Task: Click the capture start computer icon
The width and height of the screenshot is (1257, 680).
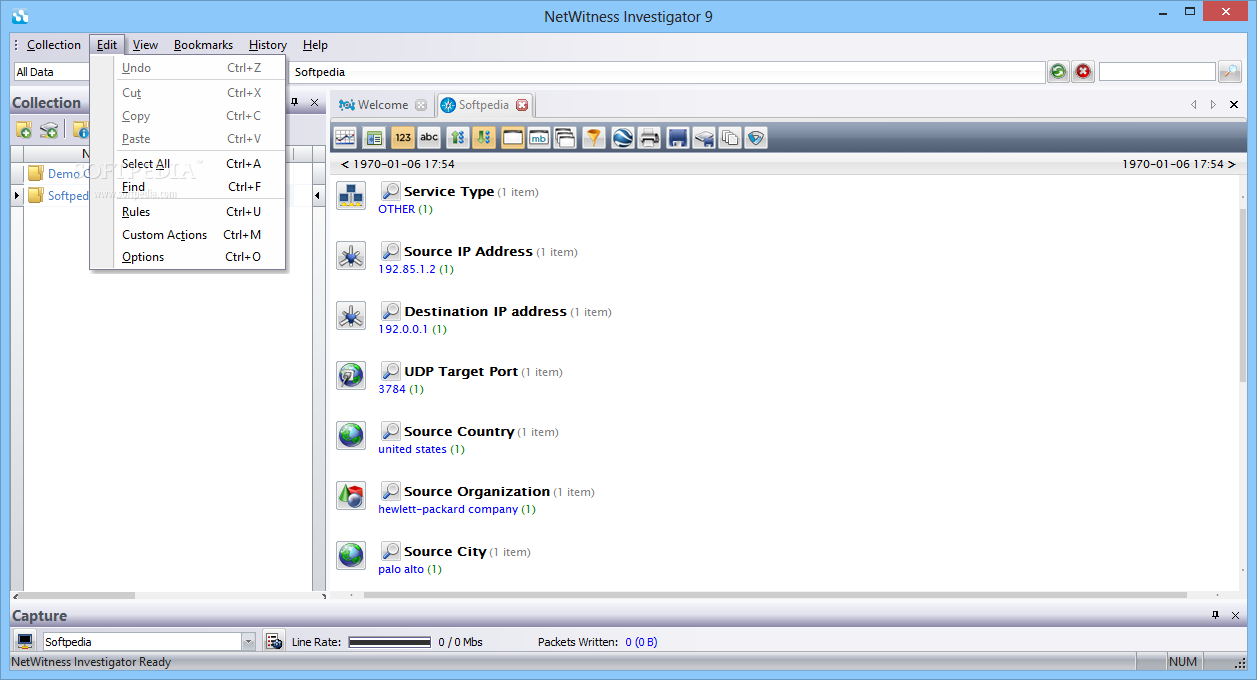Action: pos(25,641)
